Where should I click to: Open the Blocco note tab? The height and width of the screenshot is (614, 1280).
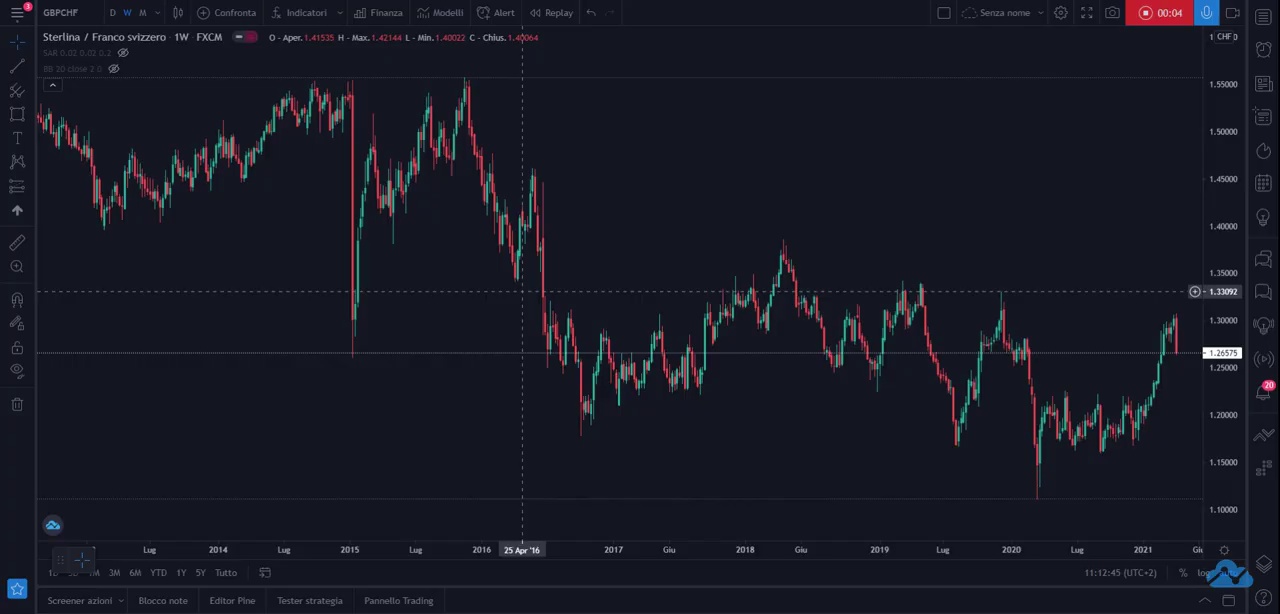163,601
